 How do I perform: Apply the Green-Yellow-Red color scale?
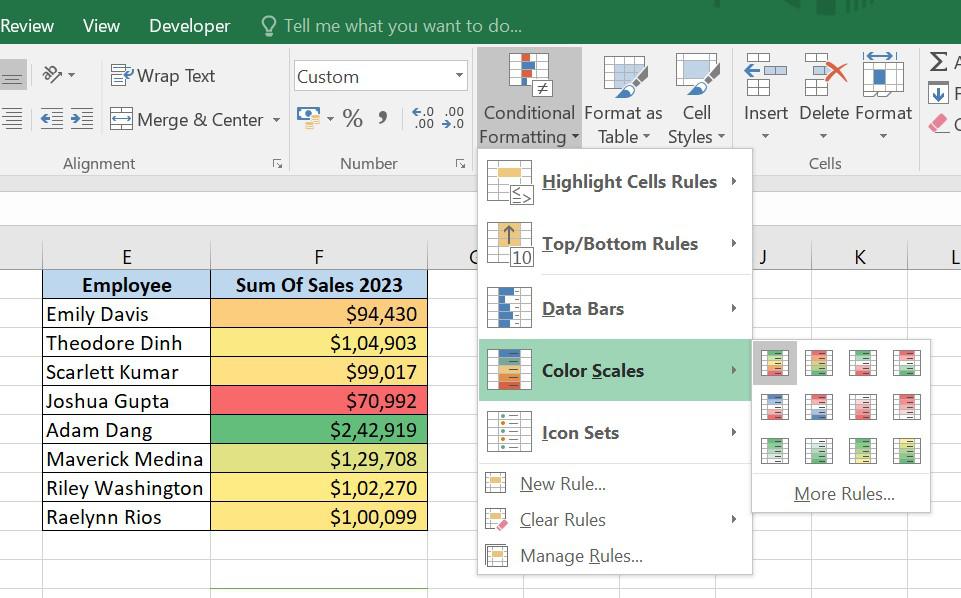point(775,362)
